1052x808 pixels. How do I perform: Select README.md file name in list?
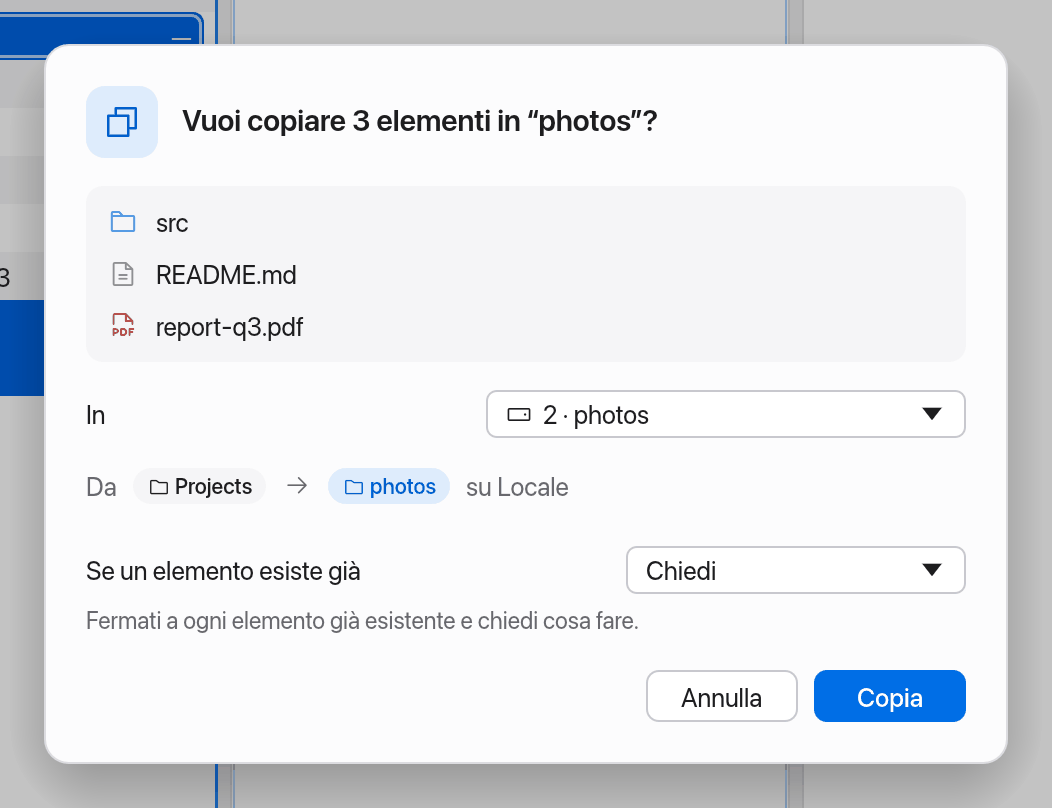tap(226, 275)
